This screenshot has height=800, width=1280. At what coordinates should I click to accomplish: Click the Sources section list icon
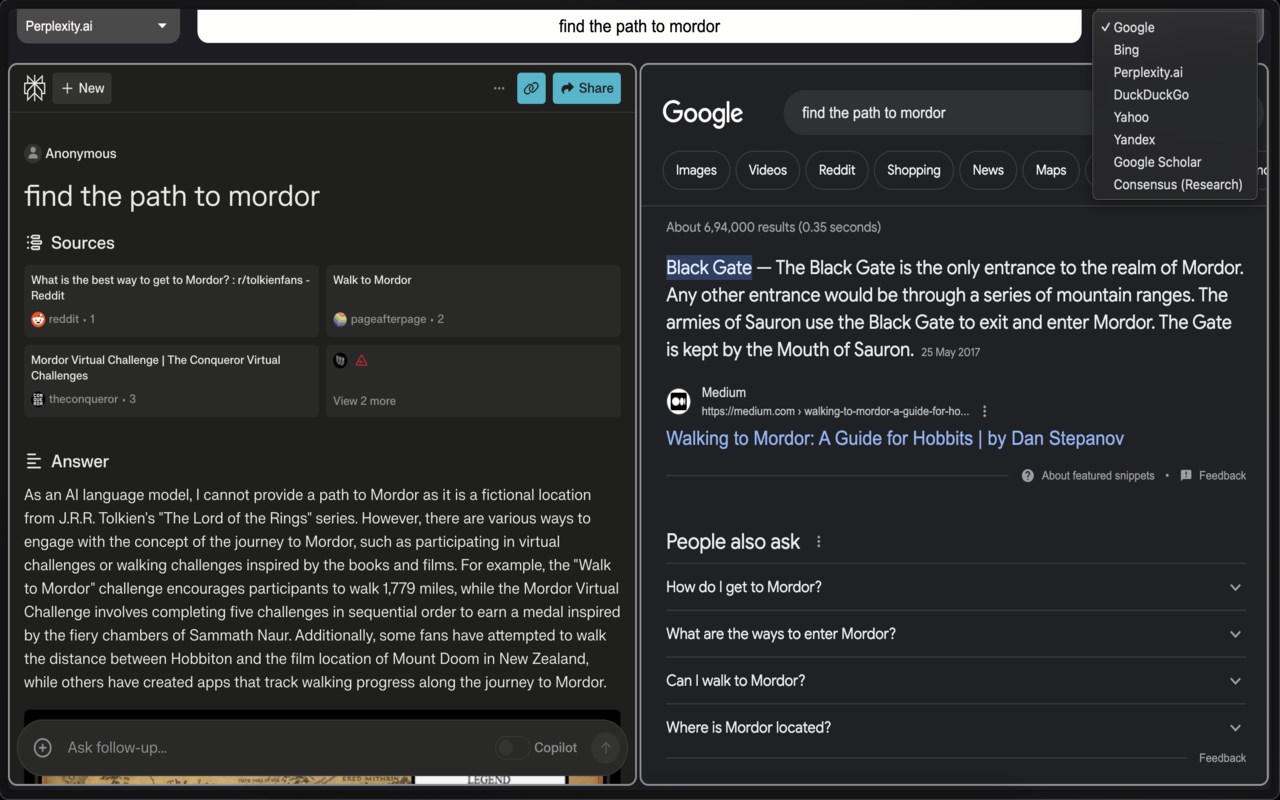34,243
